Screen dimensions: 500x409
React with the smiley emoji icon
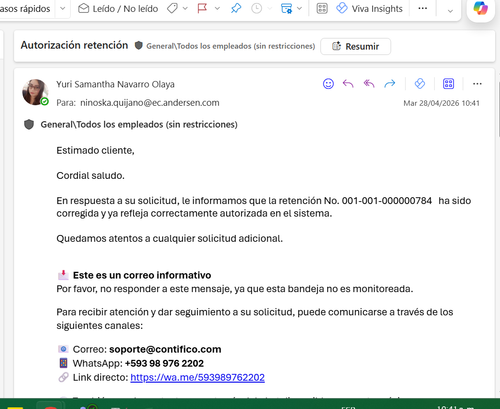coord(328,84)
